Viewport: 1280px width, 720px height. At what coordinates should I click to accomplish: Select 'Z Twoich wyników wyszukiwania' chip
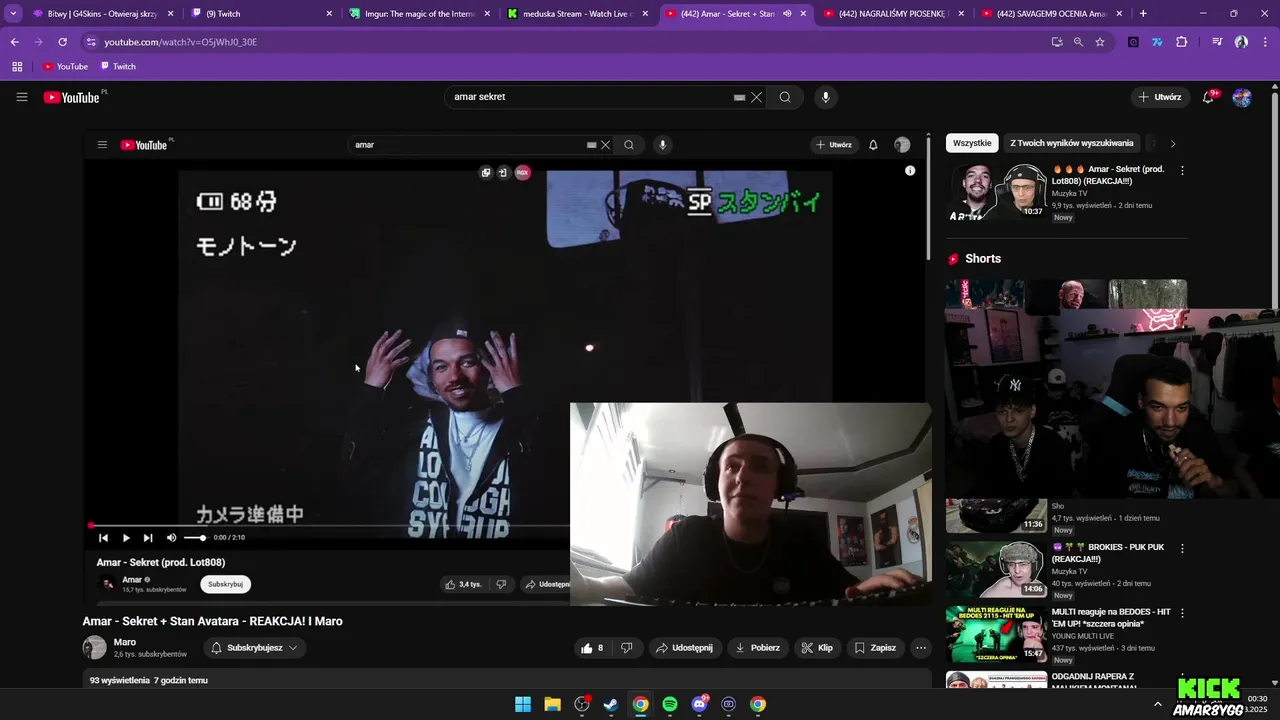tap(1071, 143)
